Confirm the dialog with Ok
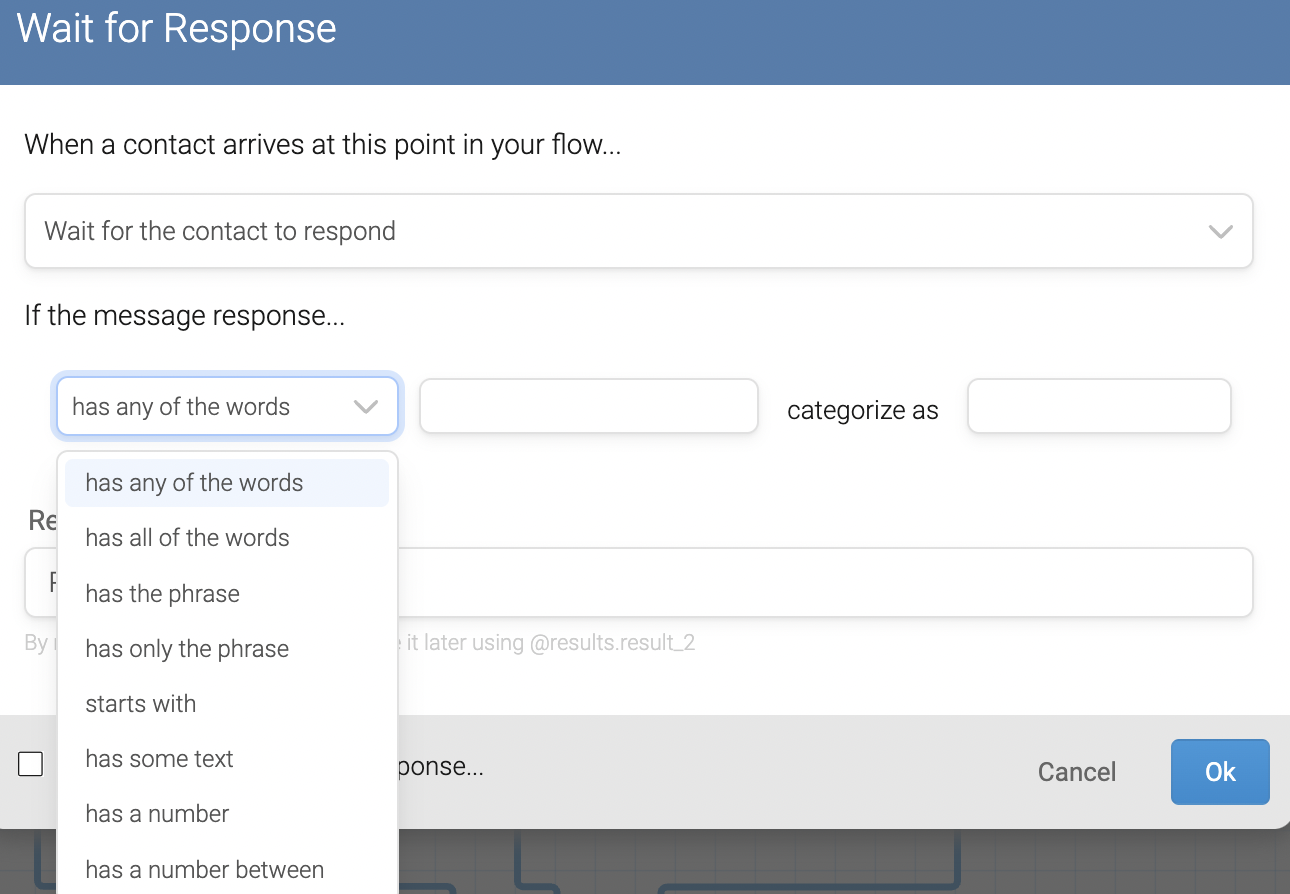1290x894 pixels. point(1220,772)
